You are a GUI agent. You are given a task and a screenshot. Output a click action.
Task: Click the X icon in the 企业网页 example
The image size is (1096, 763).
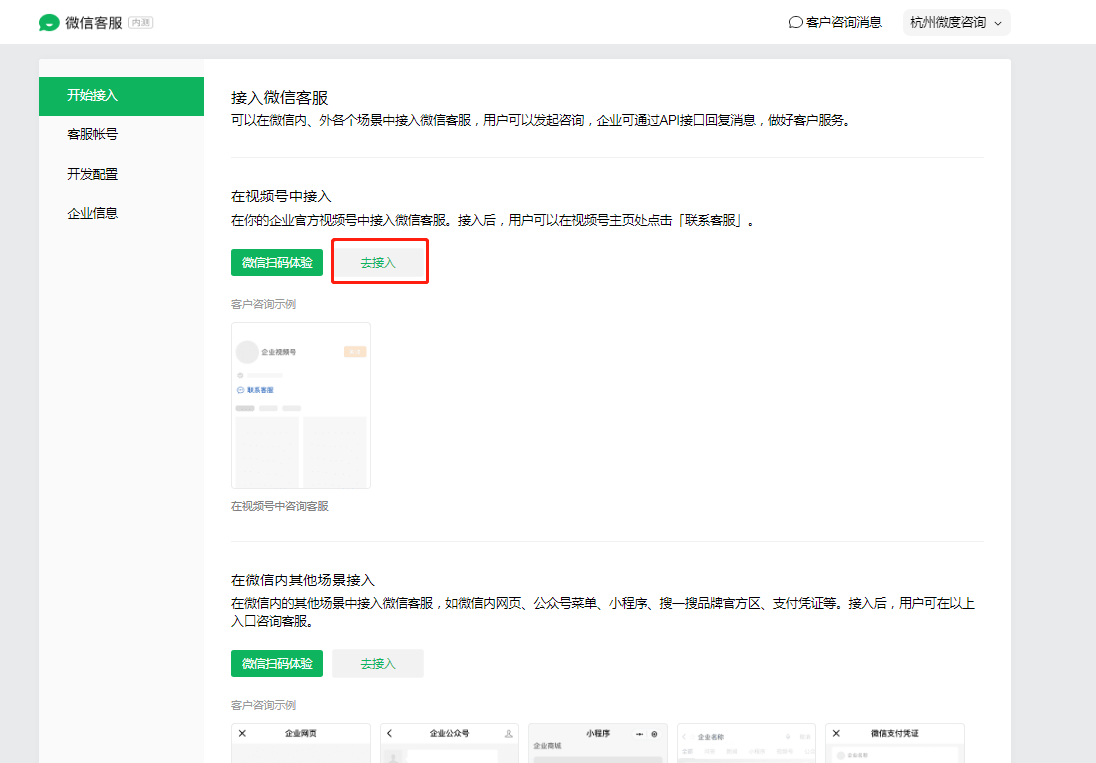pyautogui.click(x=243, y=734)
